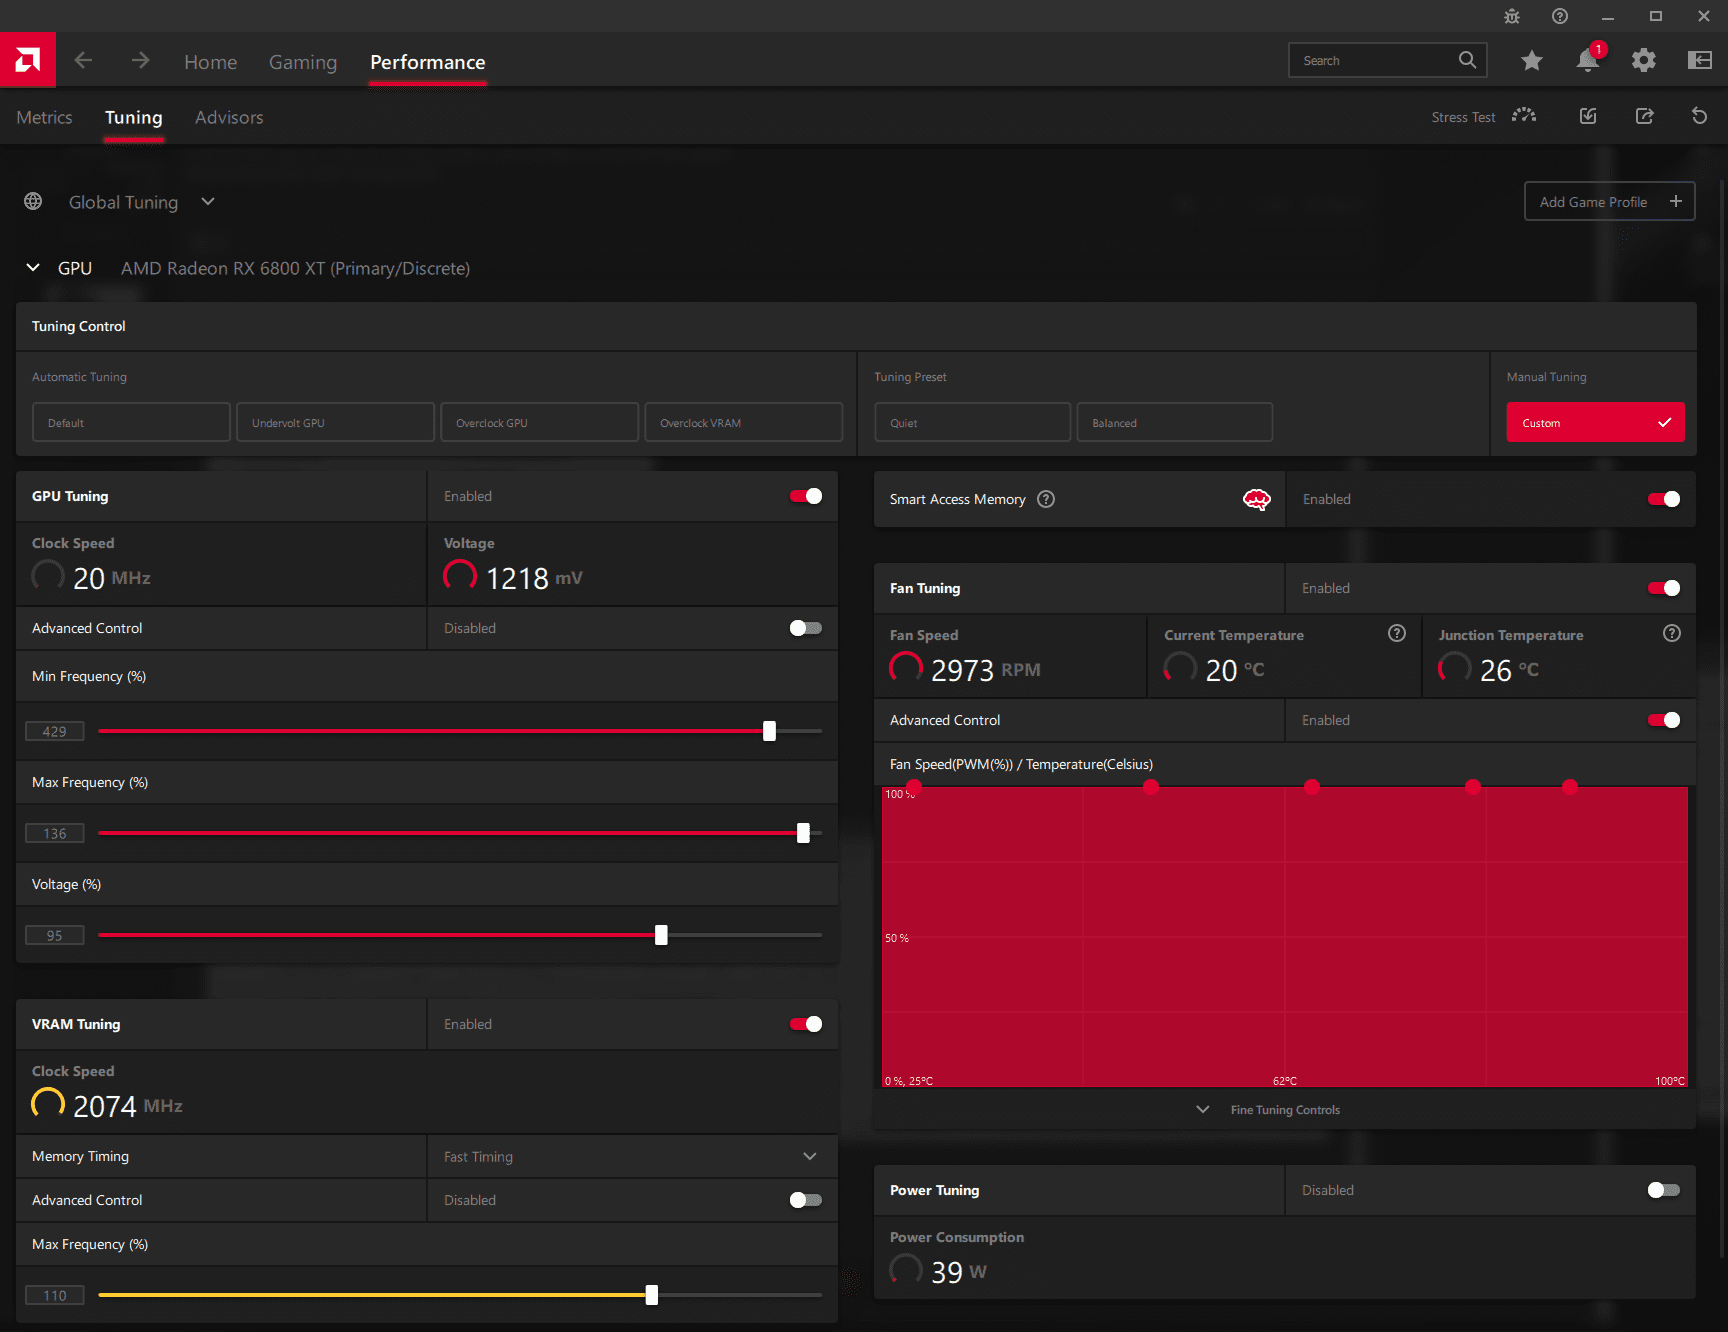Go forward with the right arrow
The height and width of the screenshot is (1332, 1728).
pos(140,61)
